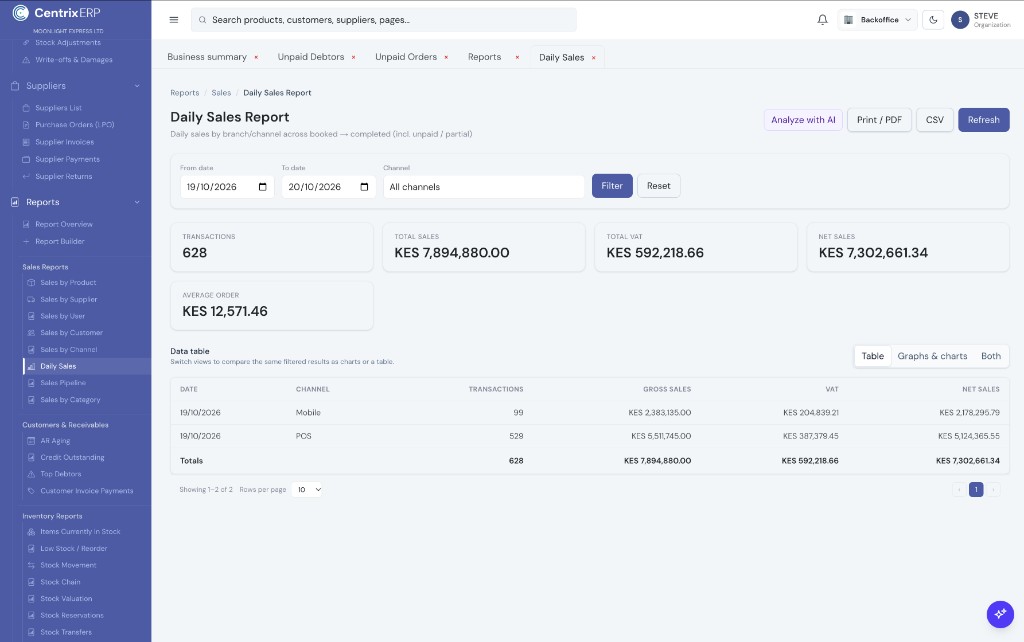
Task: Open Supplier Payments sidebar item
Action: tap(67, 159)
